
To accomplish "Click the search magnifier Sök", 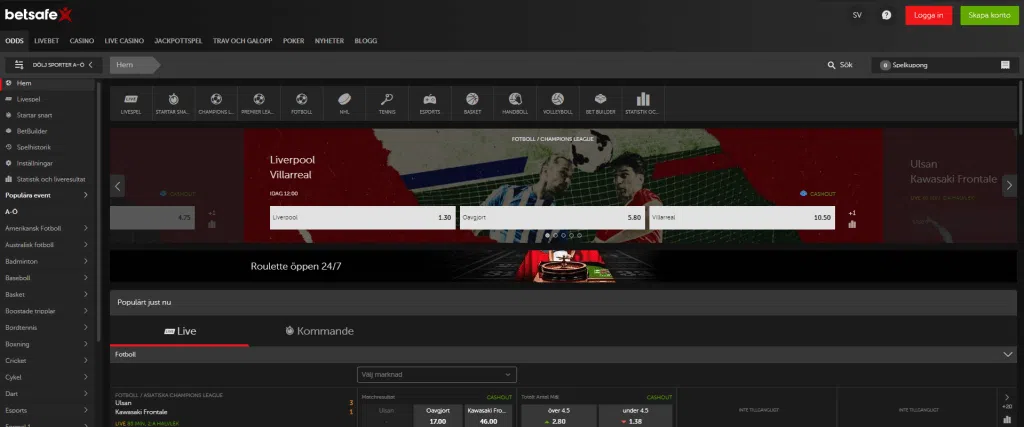I will pos(840,65).
